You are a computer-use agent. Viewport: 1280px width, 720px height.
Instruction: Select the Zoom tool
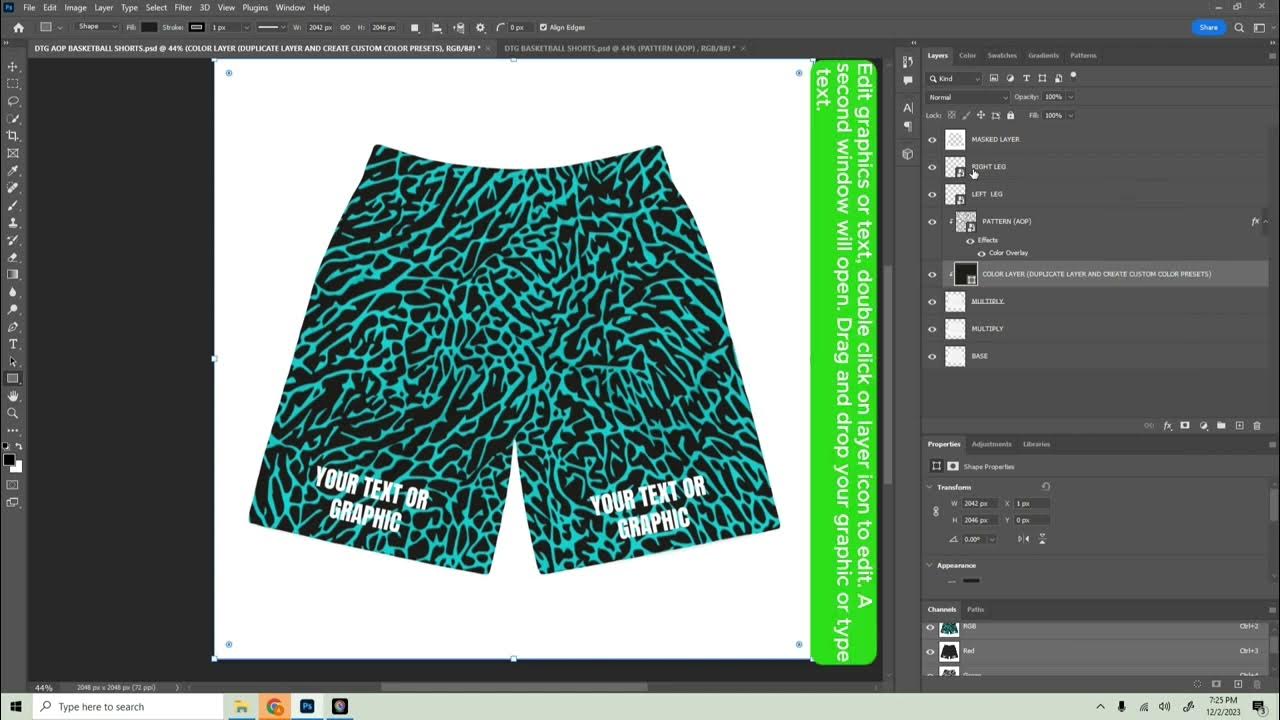click(13, 413)
